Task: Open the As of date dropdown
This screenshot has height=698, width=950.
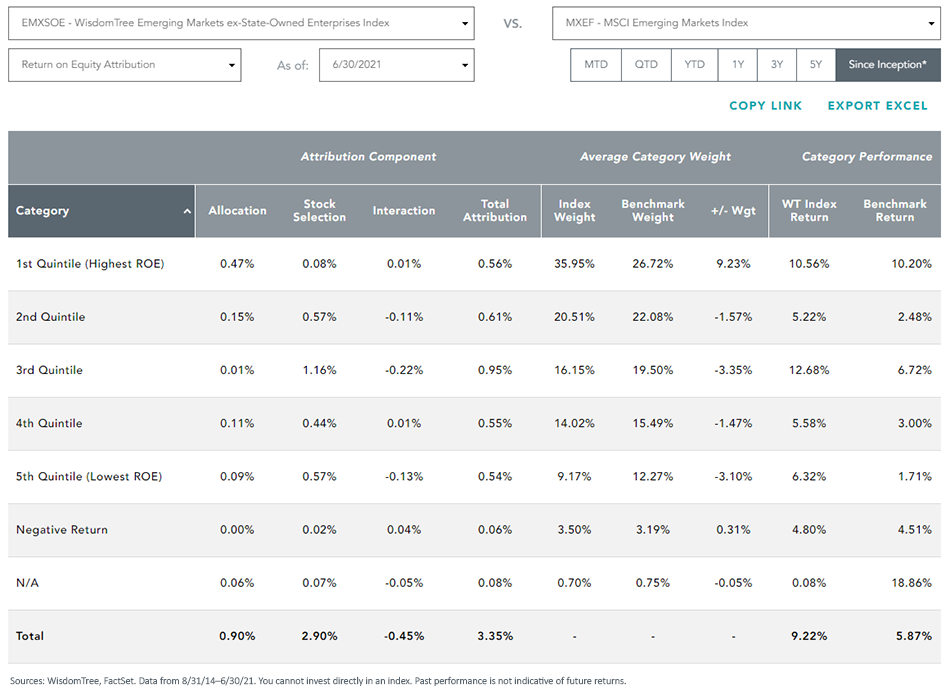Action: 397,65
